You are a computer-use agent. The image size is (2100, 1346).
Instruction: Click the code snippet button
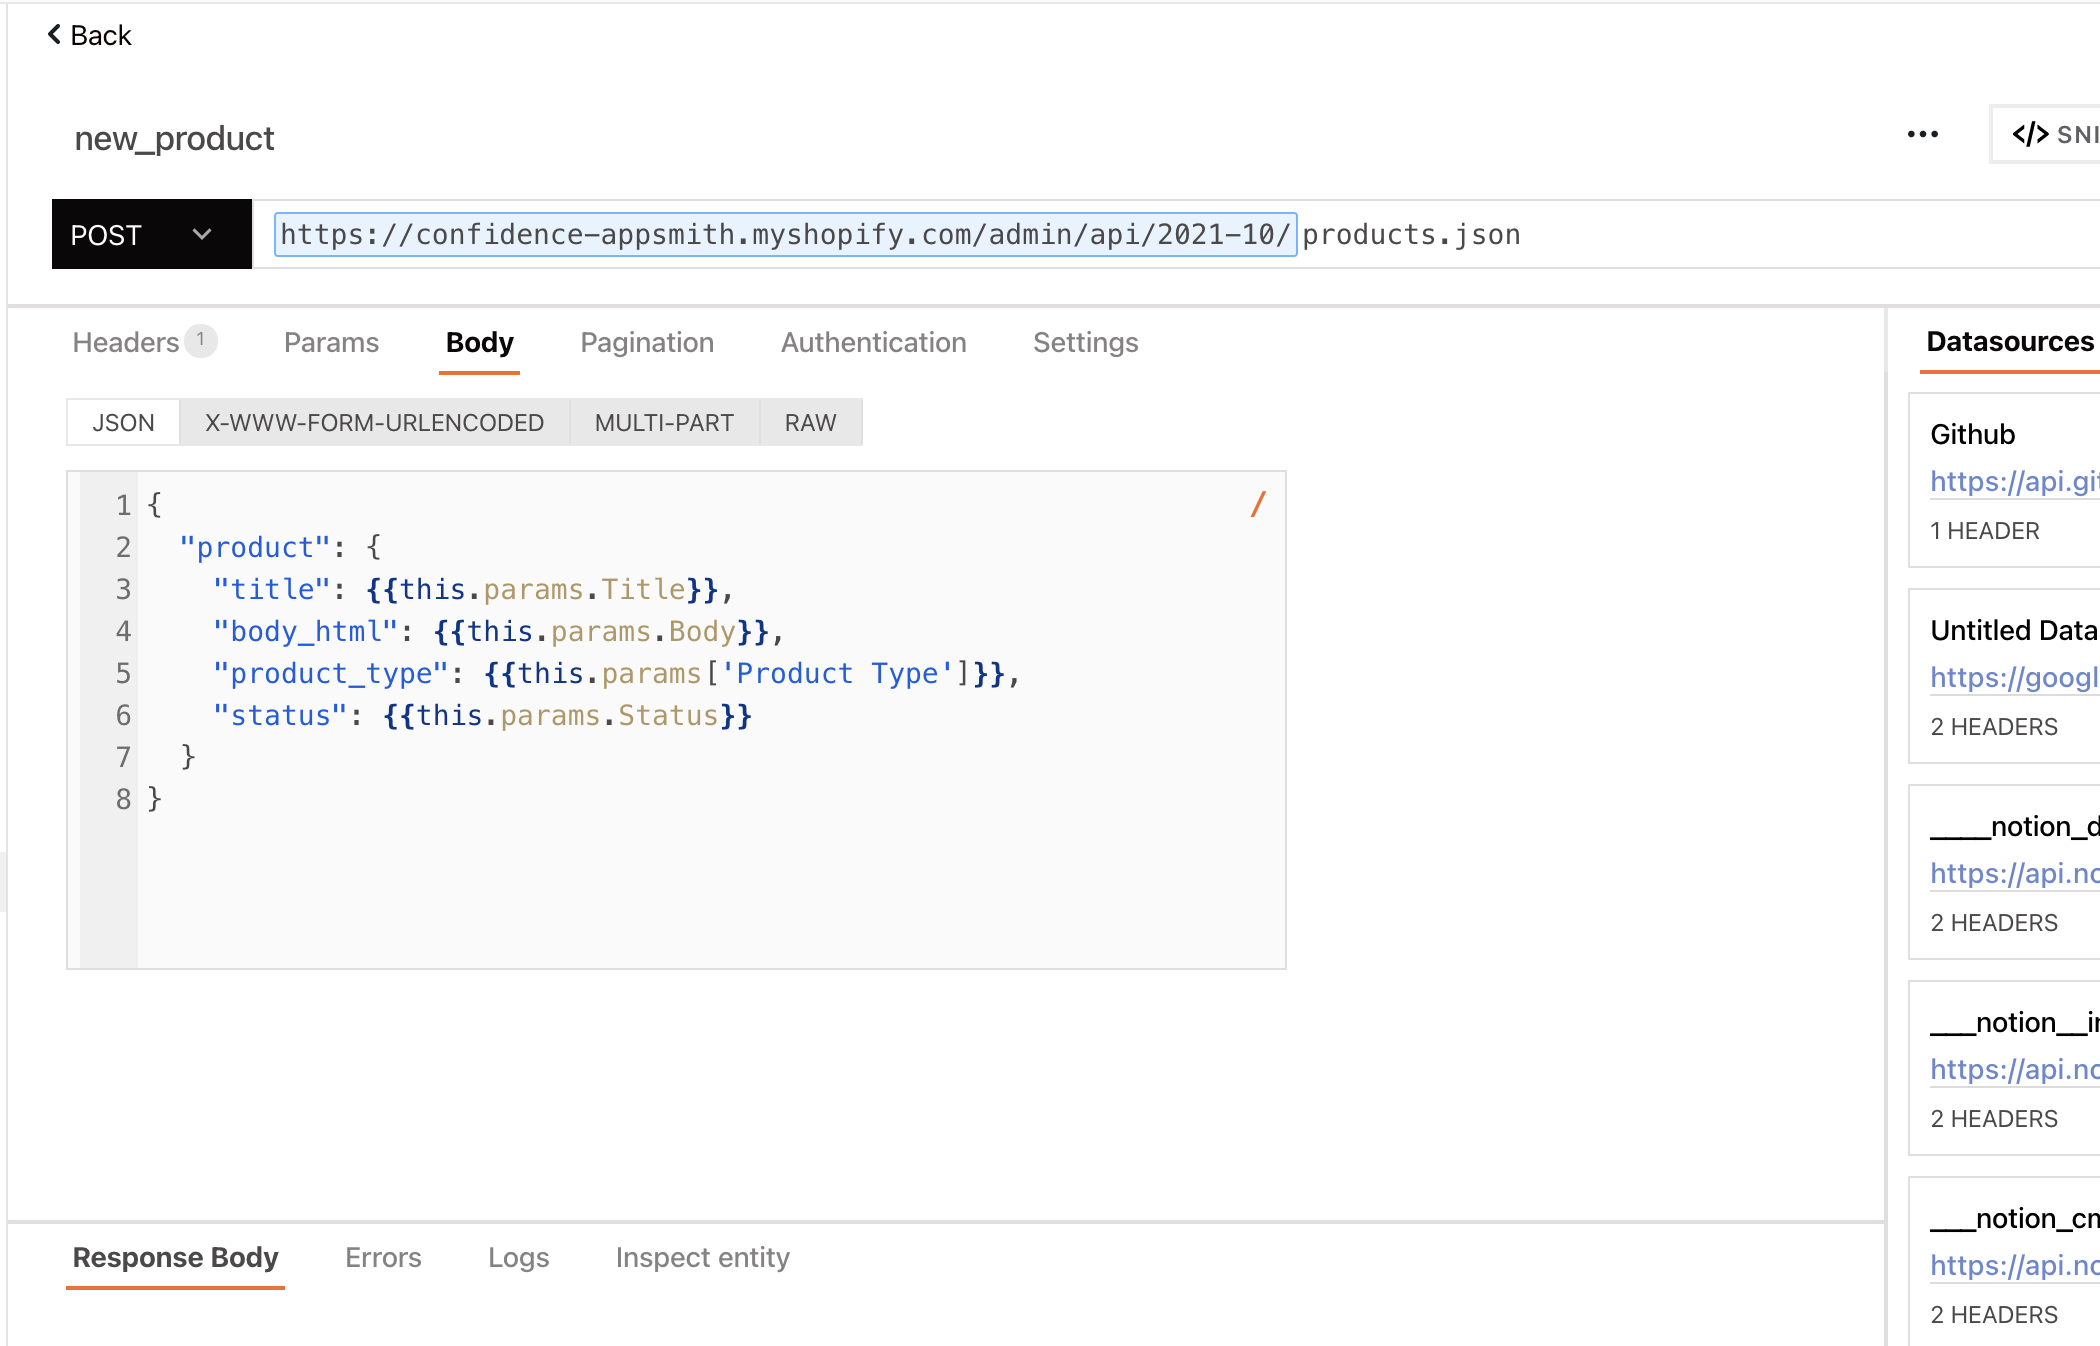tap(2046, 134)
